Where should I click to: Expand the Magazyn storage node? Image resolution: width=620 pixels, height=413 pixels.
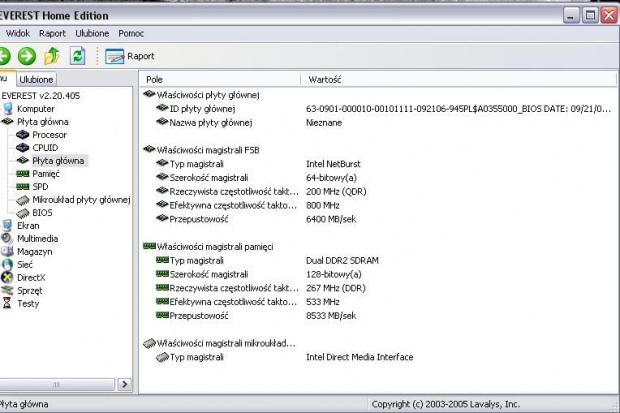(35, 251)
